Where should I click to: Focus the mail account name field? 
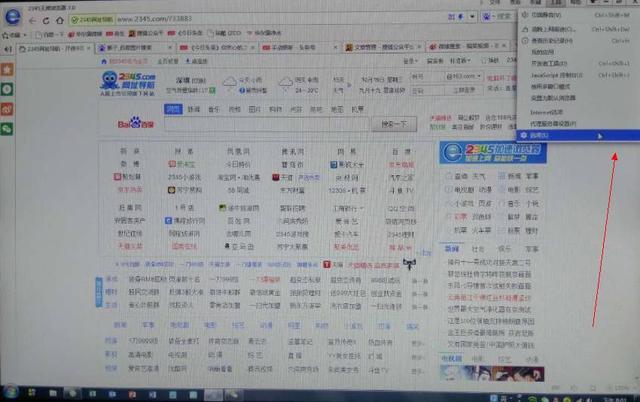[x=427, y=76]
